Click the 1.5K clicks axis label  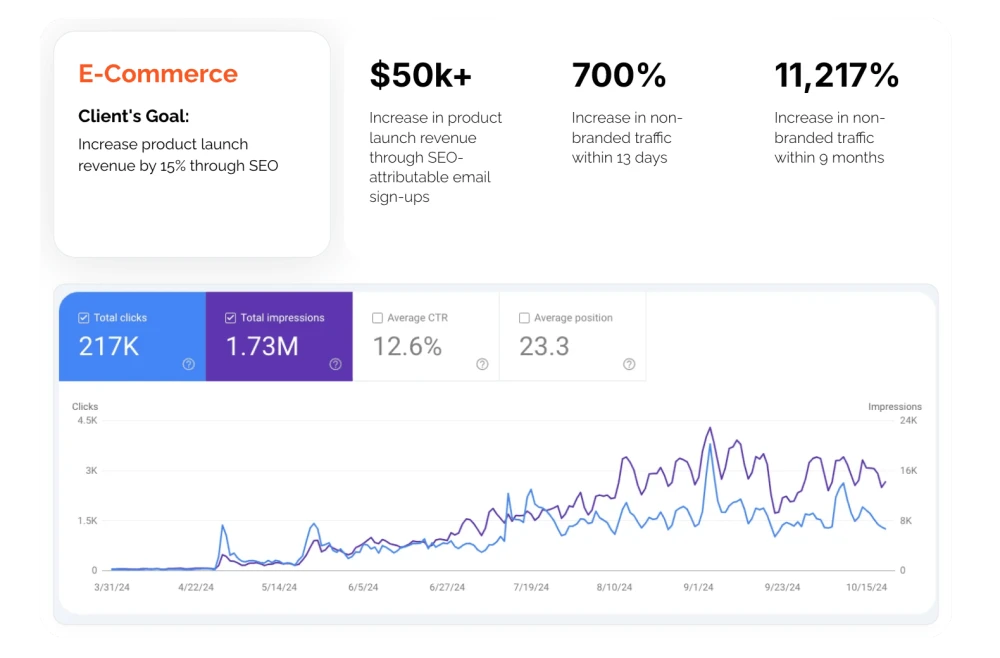[x=87, y=521]
